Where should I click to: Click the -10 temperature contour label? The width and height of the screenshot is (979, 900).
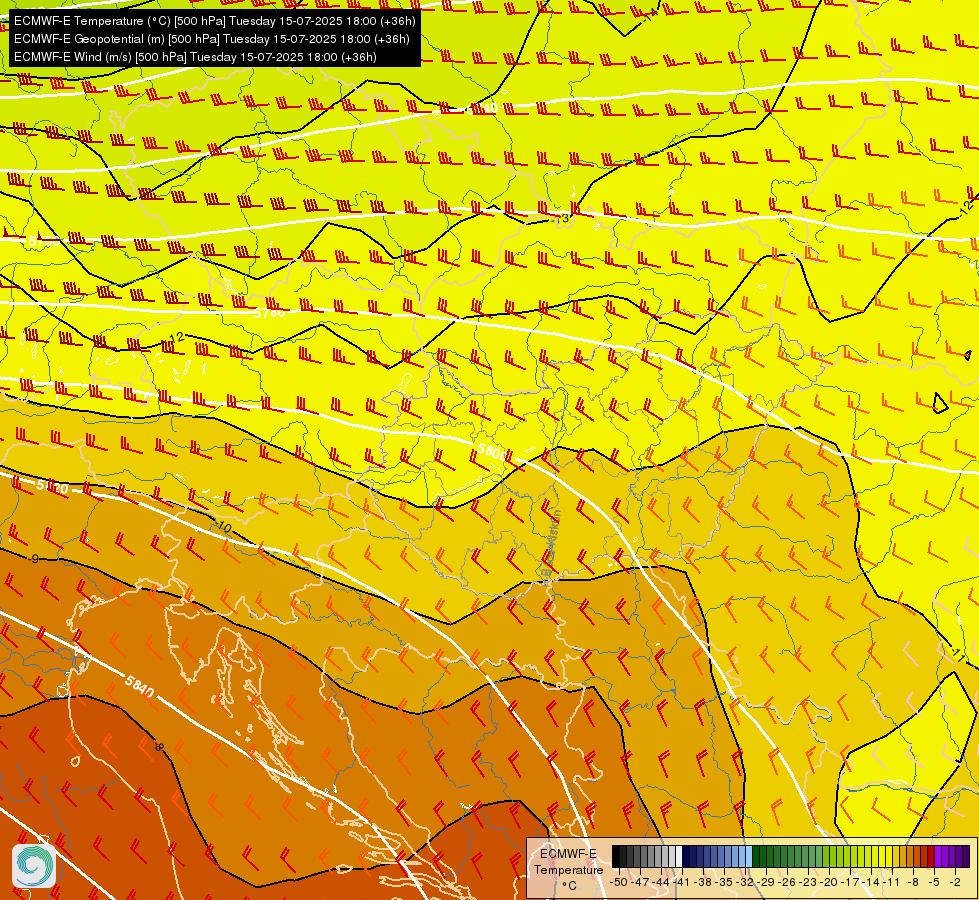pyautogui.click(x=222, y=528)
